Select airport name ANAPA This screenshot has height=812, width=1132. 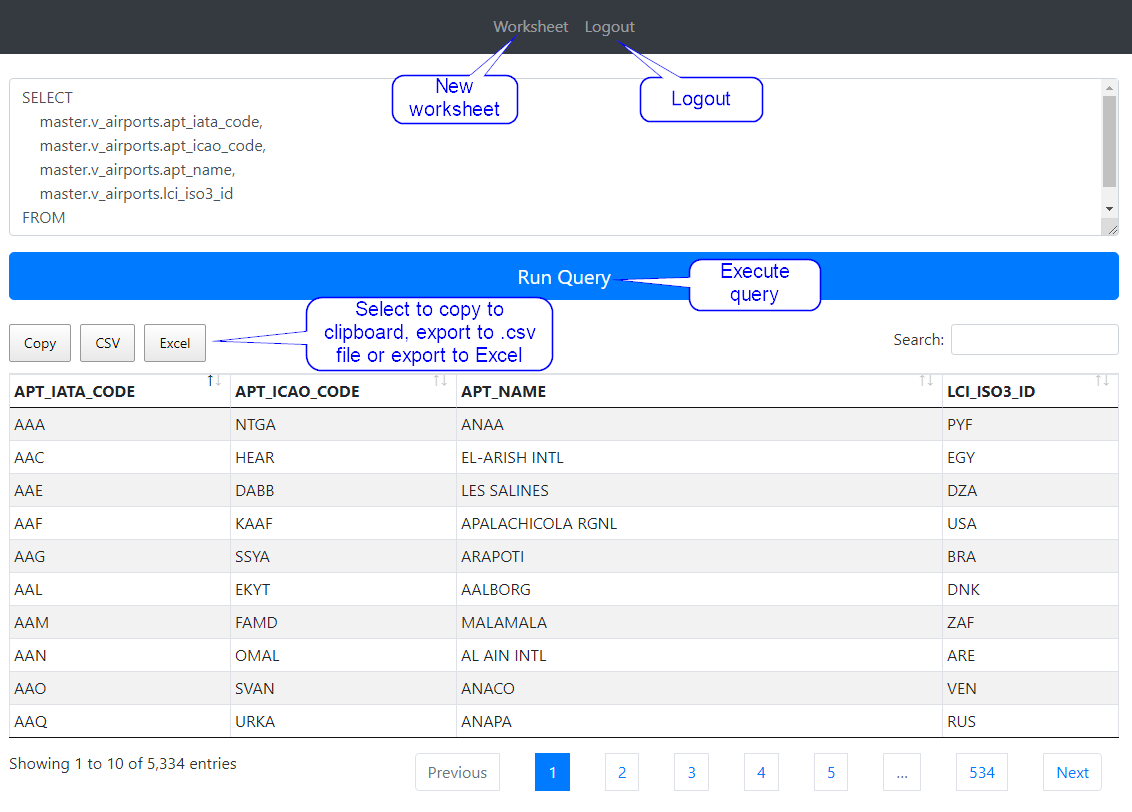click(x=699, y=721)
